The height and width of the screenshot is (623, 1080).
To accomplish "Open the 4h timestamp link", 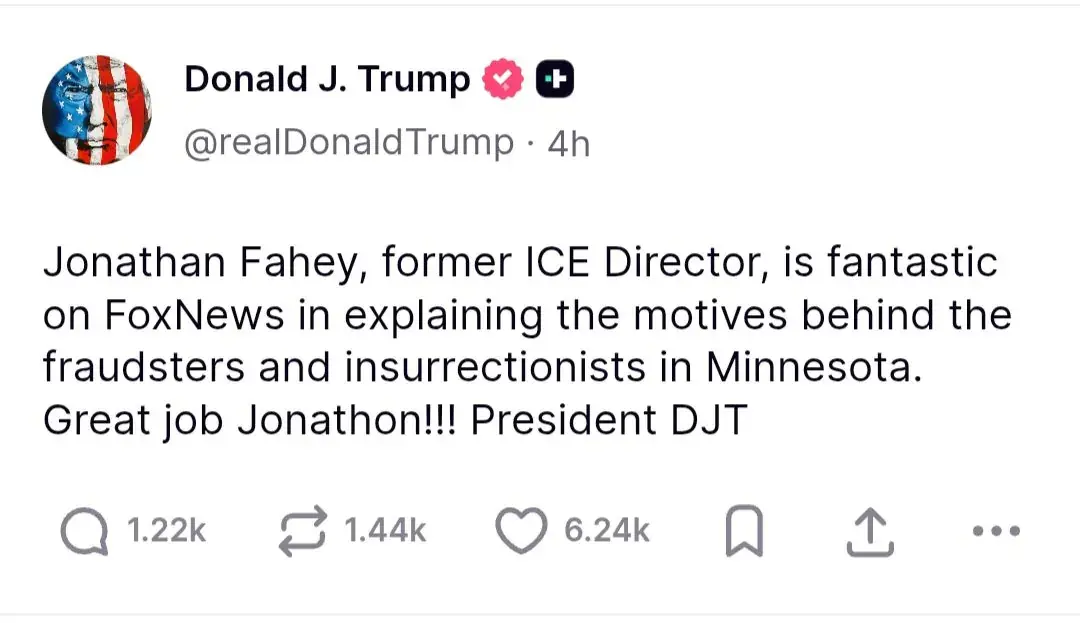I will (x=570, y=144).
